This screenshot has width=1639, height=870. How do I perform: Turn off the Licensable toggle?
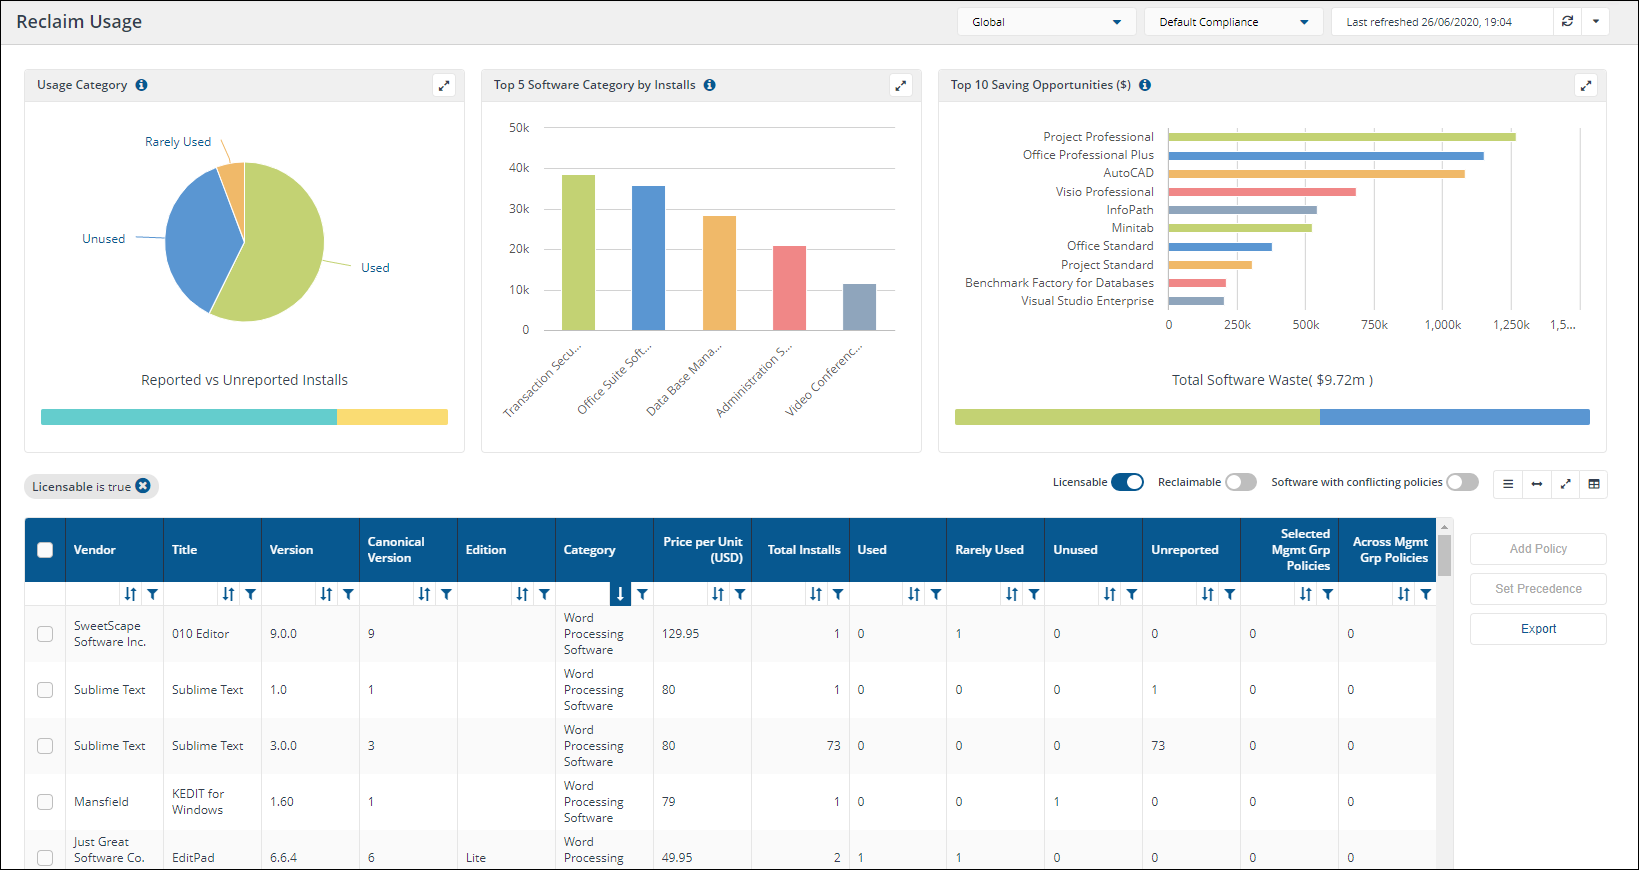[x=1127, y=482]
